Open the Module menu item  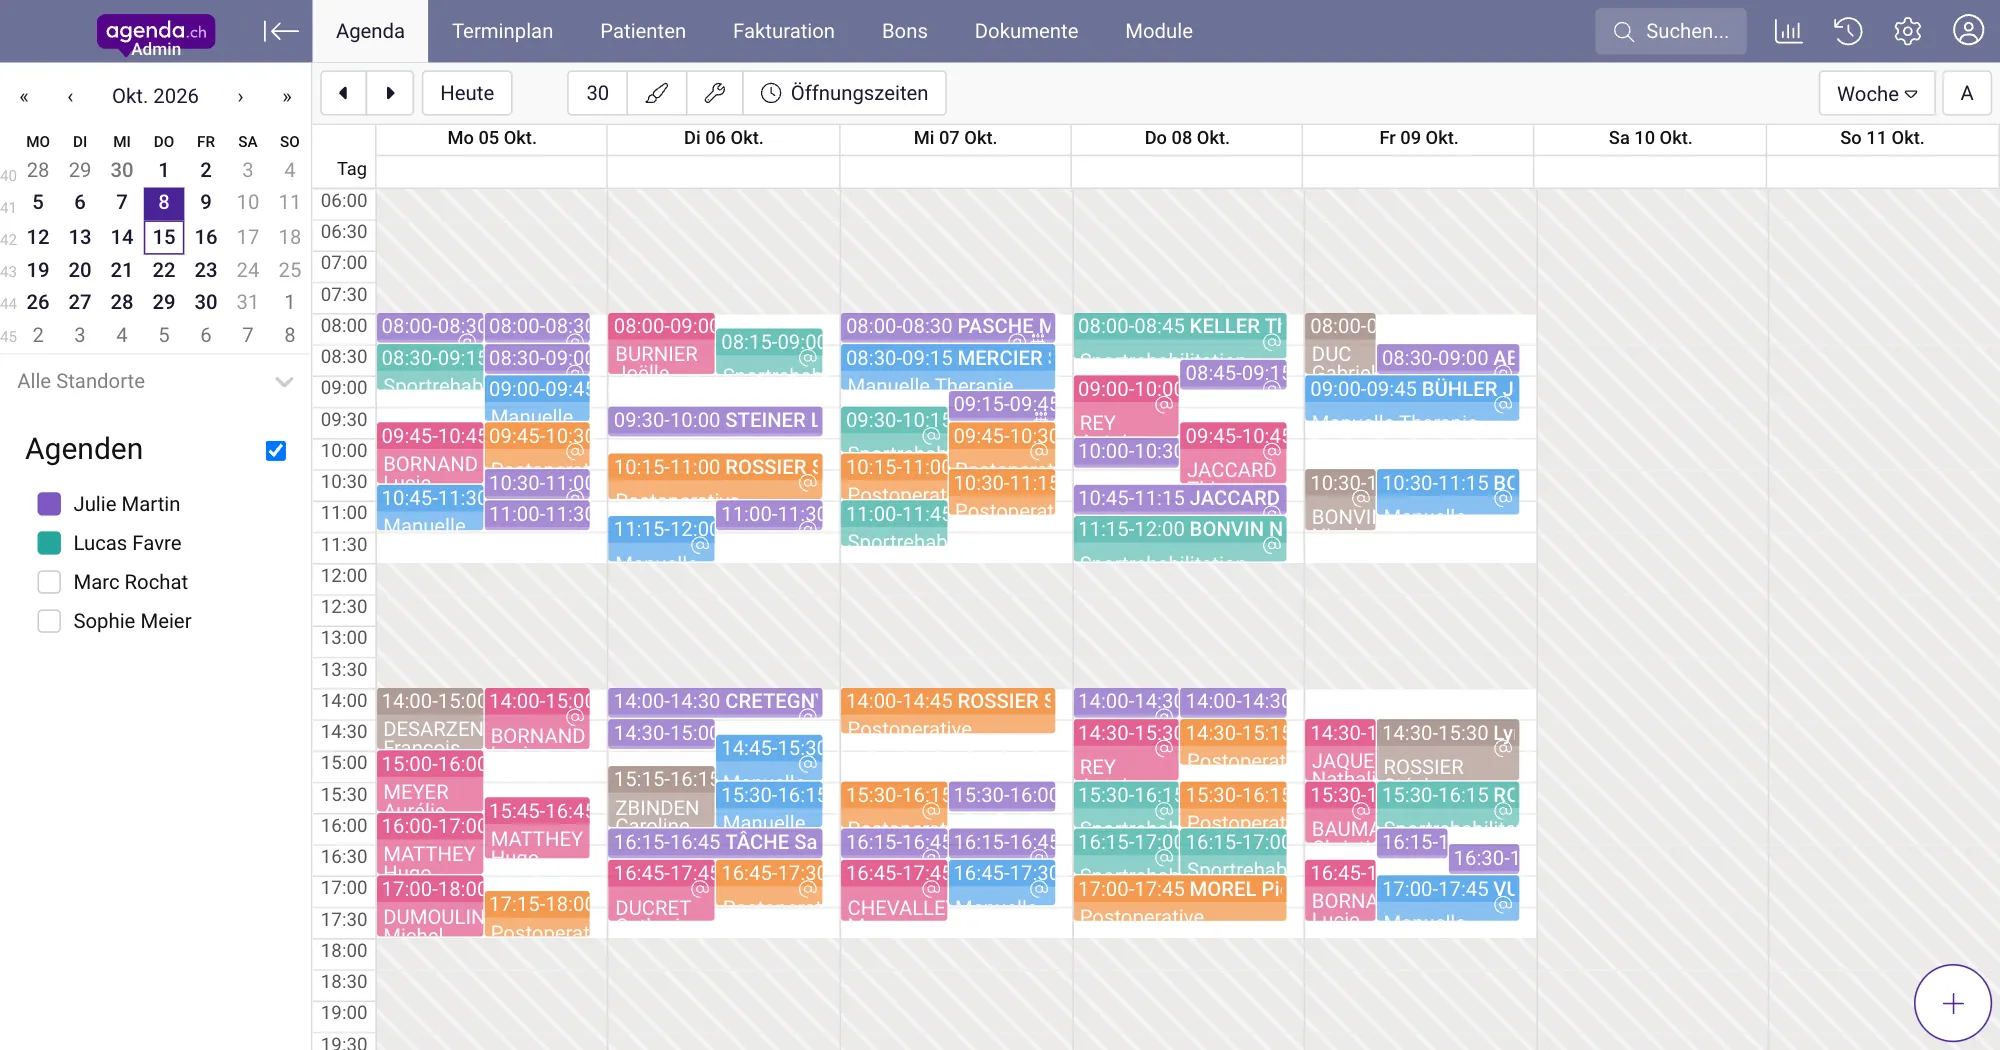point(1159,31)
